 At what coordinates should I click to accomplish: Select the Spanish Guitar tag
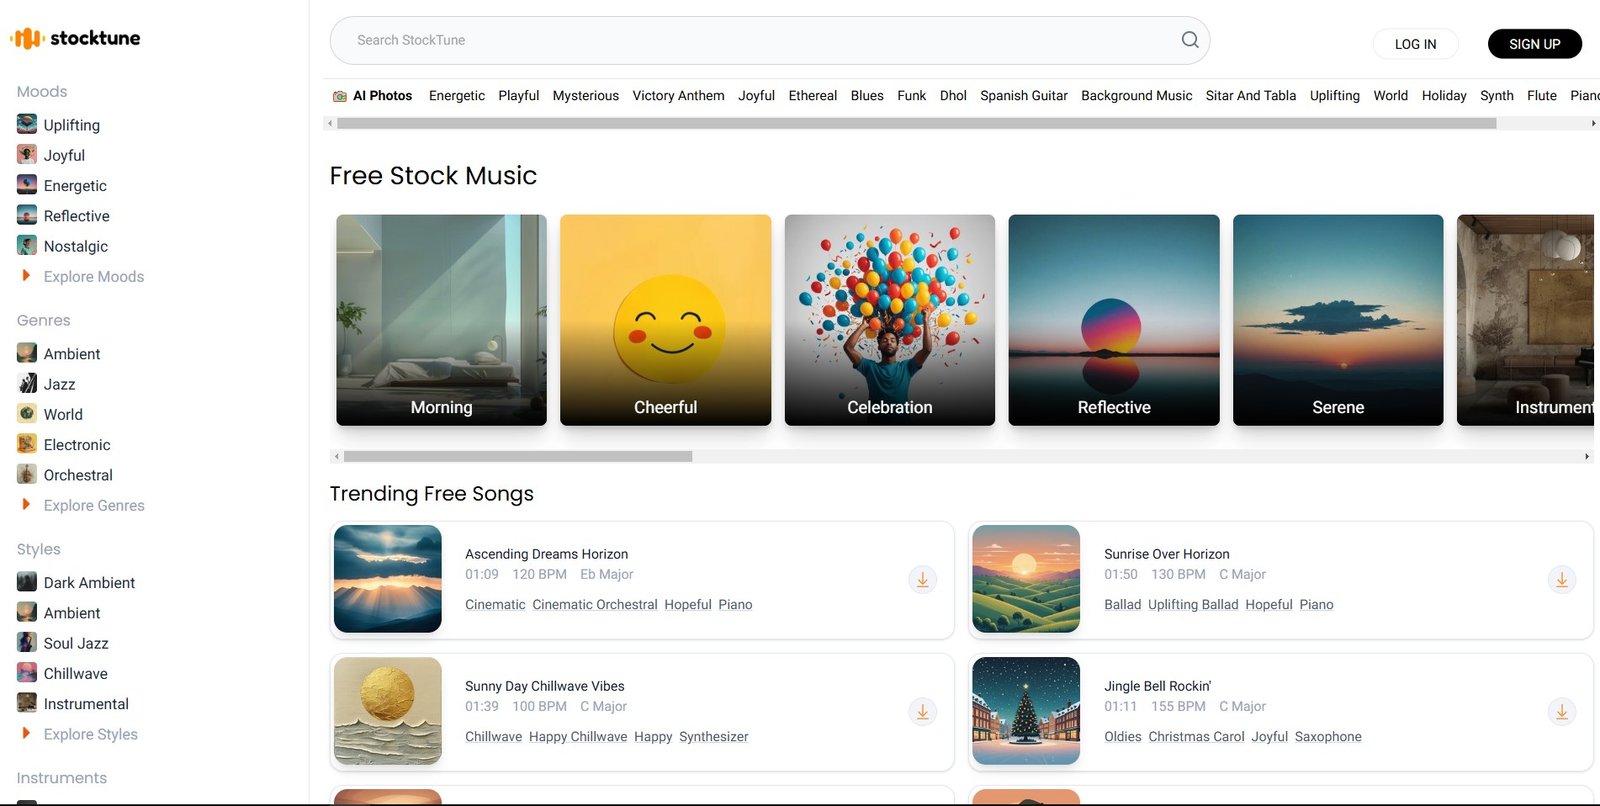coord(1023,96)
